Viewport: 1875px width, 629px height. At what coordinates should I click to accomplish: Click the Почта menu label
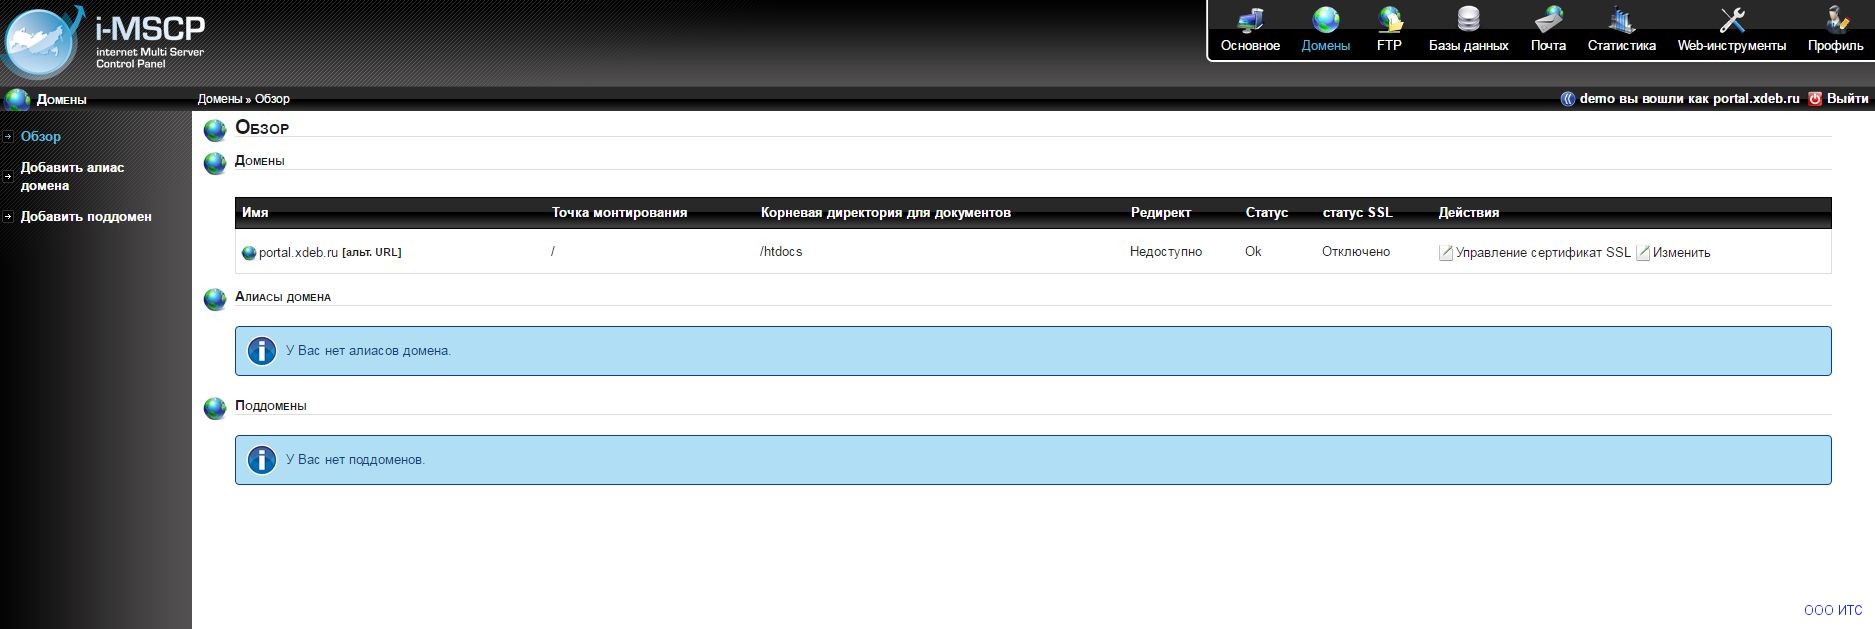1548,46
